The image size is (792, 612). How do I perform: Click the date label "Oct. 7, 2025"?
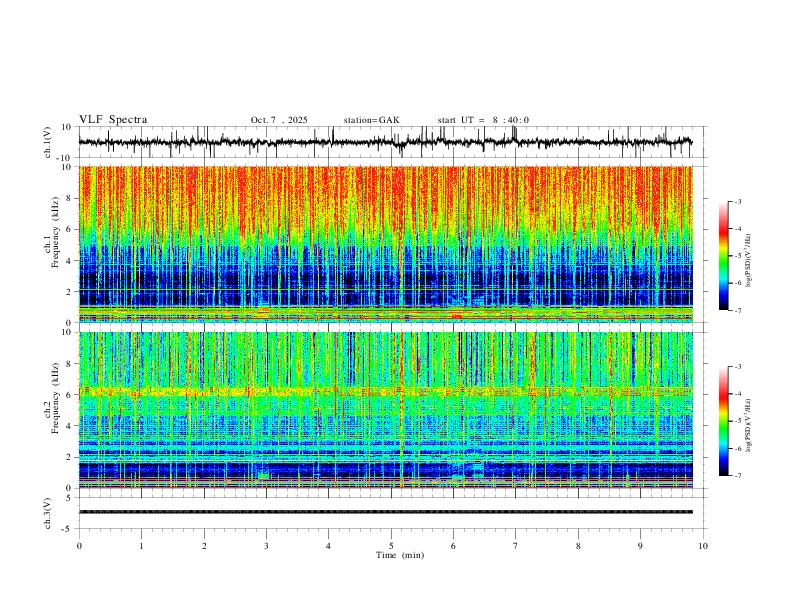(279, 120)
